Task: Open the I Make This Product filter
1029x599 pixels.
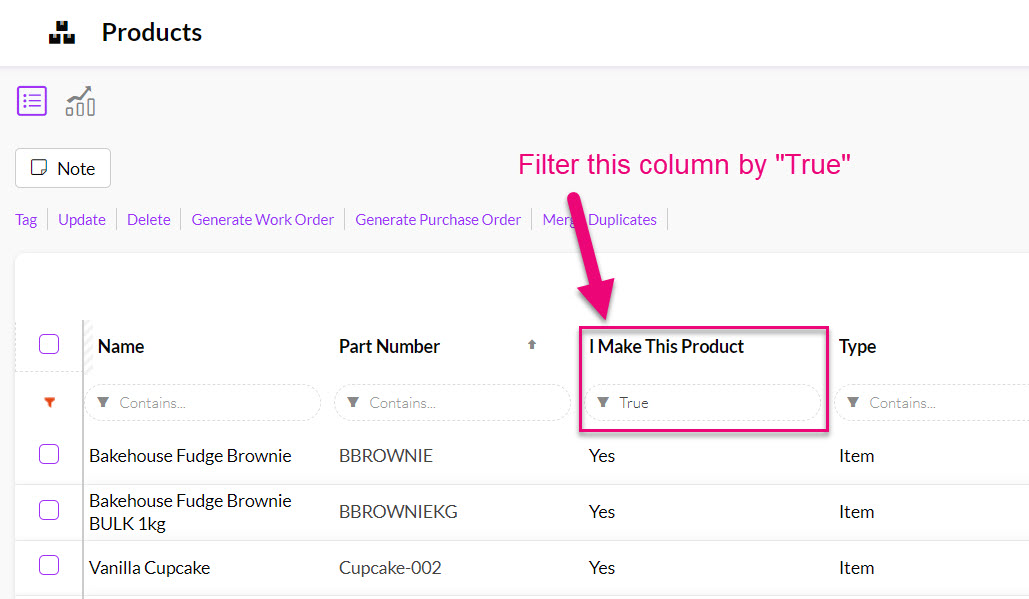Action: click(x=702, y=403)
